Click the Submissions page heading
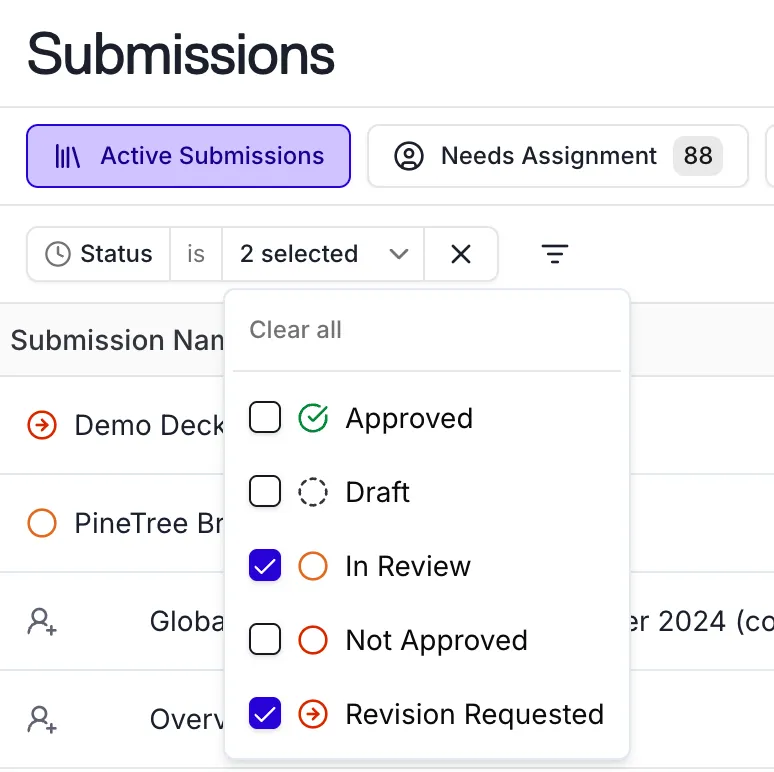Screen dimensions: 774x772 coord(181,54)
